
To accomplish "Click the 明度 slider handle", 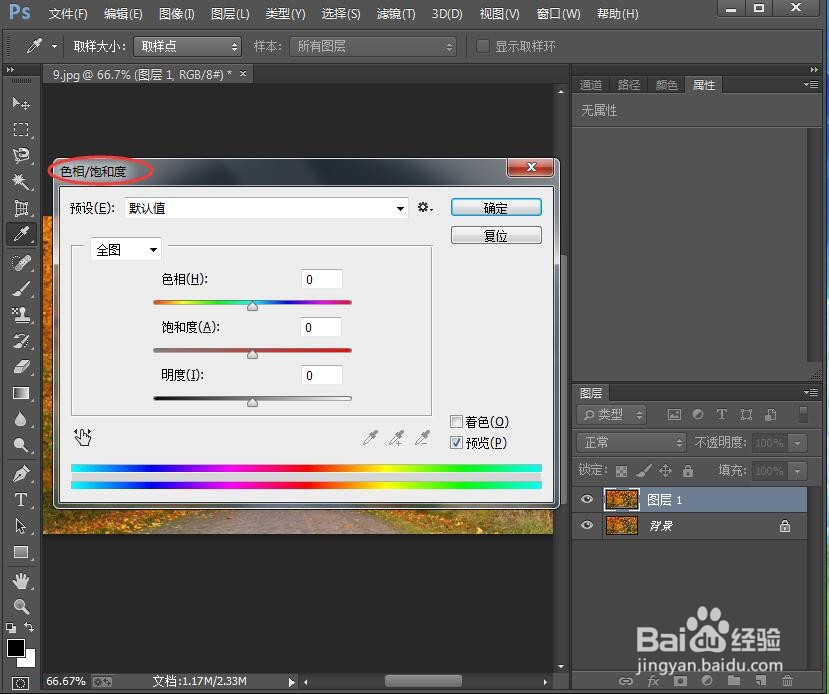I will (x=253, y=402).
